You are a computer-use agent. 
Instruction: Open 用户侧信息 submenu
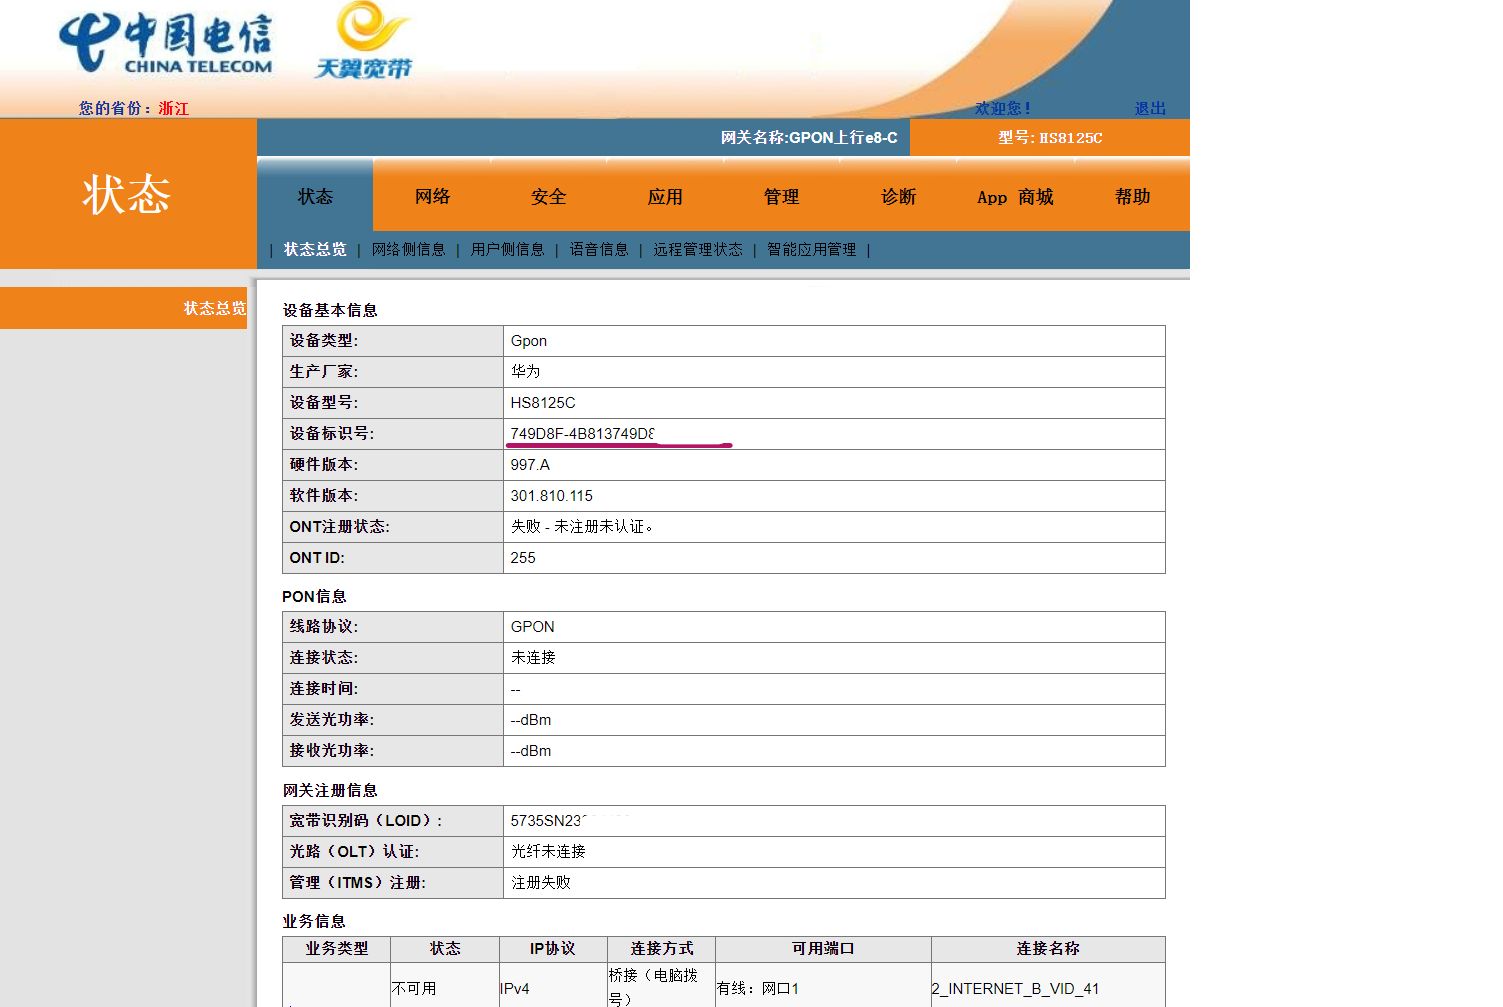coord(507,250)
